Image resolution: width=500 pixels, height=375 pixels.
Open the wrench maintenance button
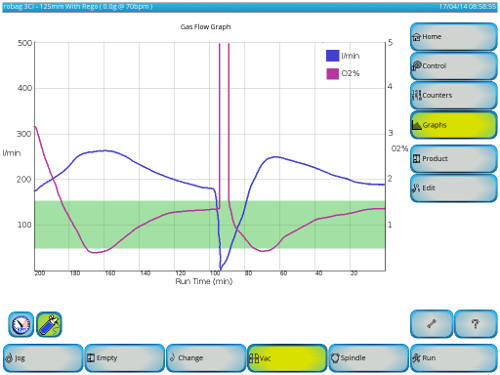431,324
